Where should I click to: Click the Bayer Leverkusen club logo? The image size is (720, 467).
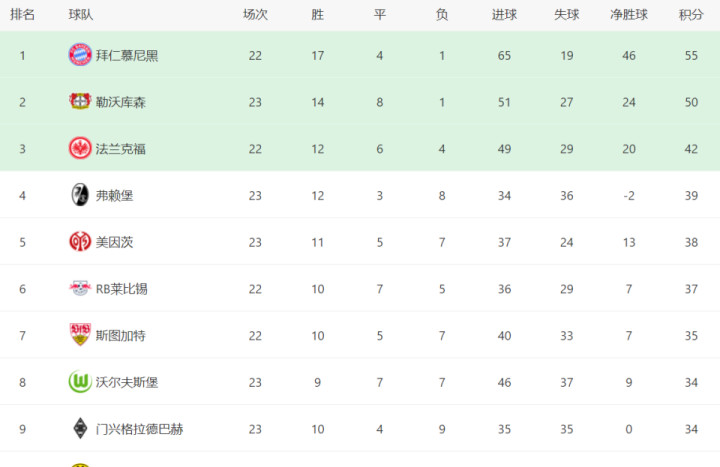[x=80, y=101]
